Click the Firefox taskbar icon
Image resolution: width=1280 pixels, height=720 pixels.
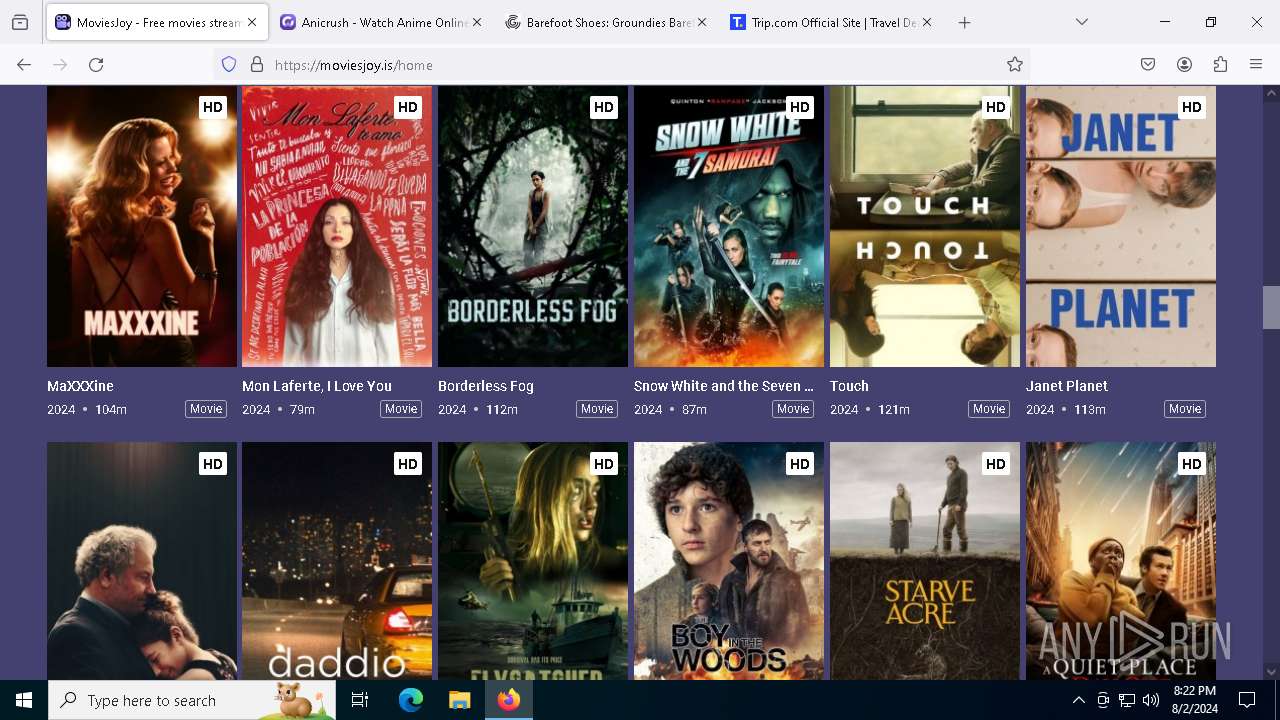(x=509, y=700)
